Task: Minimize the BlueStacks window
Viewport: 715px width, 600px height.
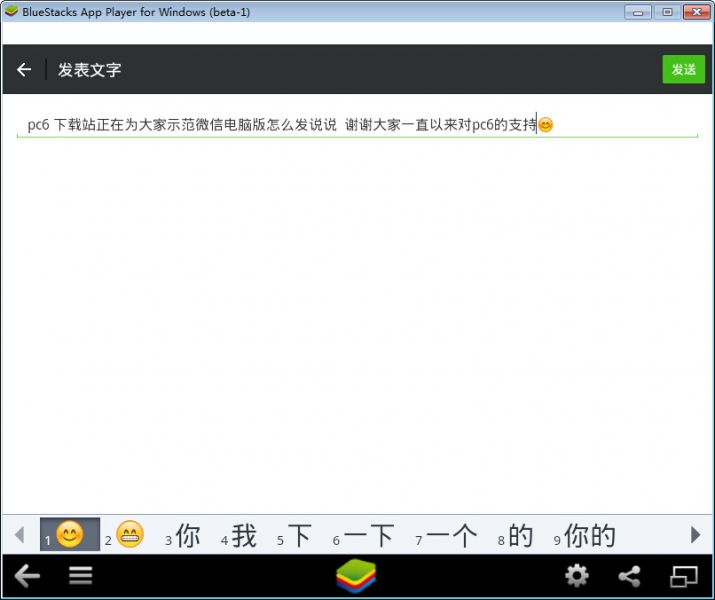Action: coord(637,12)
